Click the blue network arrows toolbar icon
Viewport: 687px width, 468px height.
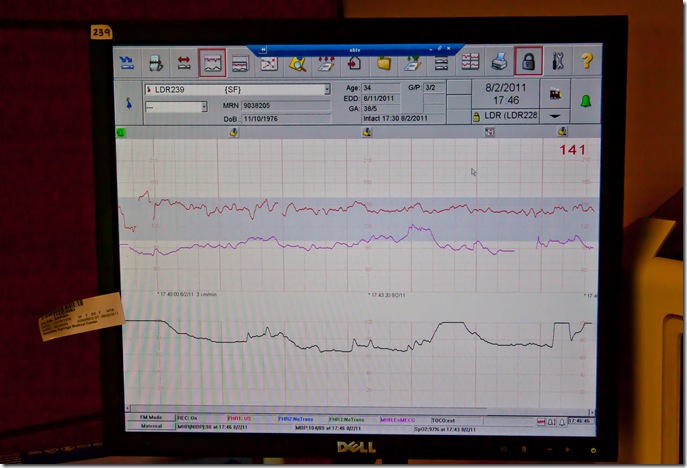pos(127,63)
